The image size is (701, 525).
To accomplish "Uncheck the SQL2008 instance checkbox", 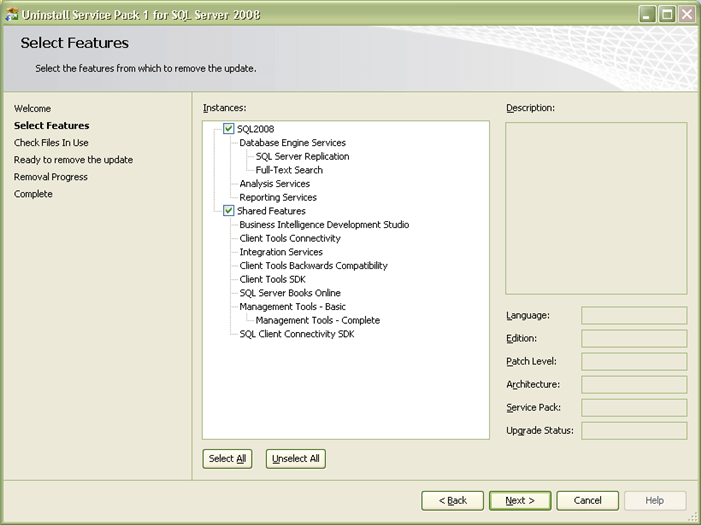I will coord(228,129).
